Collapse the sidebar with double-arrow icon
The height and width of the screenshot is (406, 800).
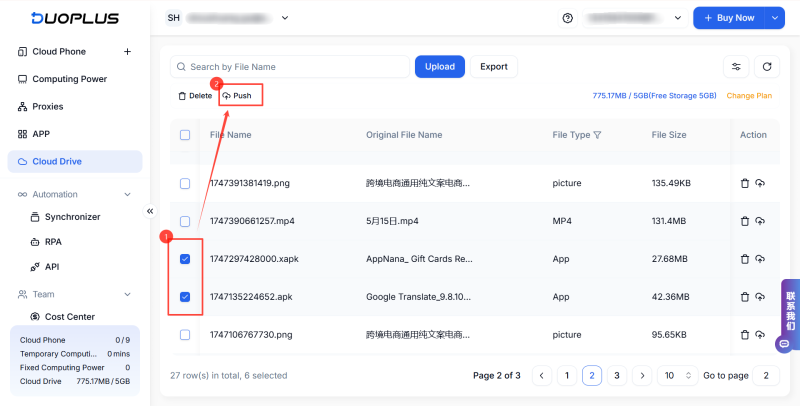pos(150,211)
